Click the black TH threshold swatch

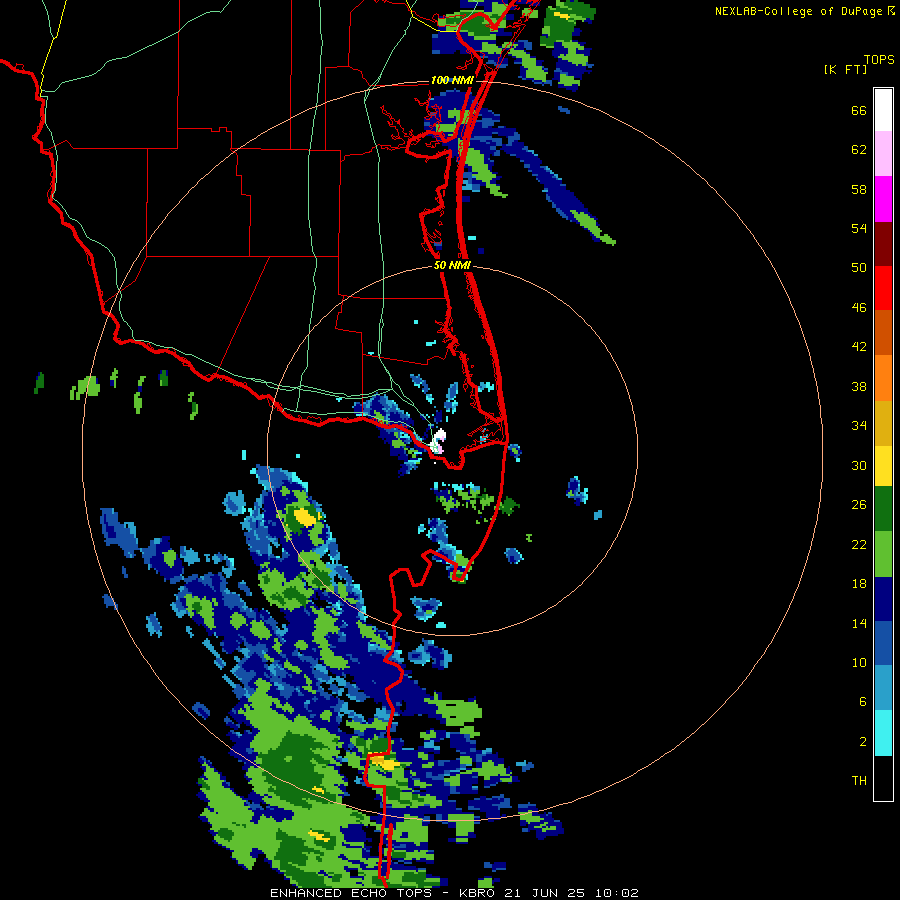click(883, 778)
